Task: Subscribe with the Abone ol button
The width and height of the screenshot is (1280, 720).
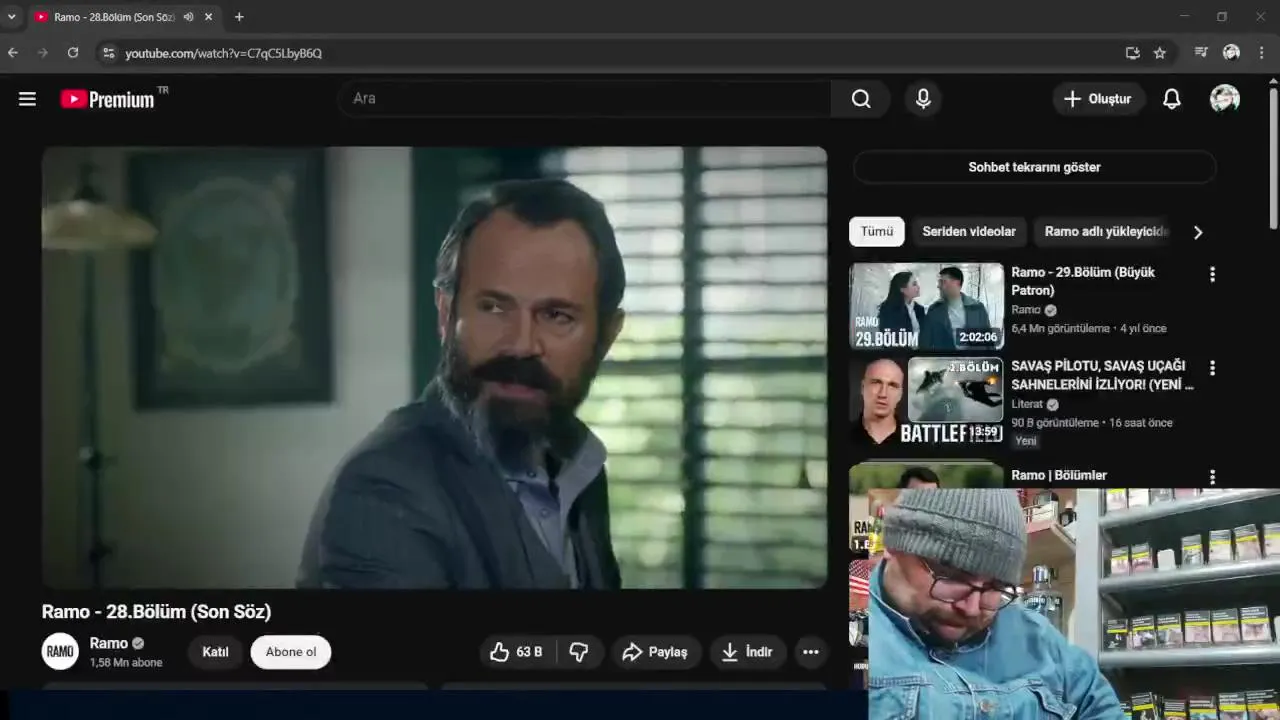Action: click(x=291, y=652)
